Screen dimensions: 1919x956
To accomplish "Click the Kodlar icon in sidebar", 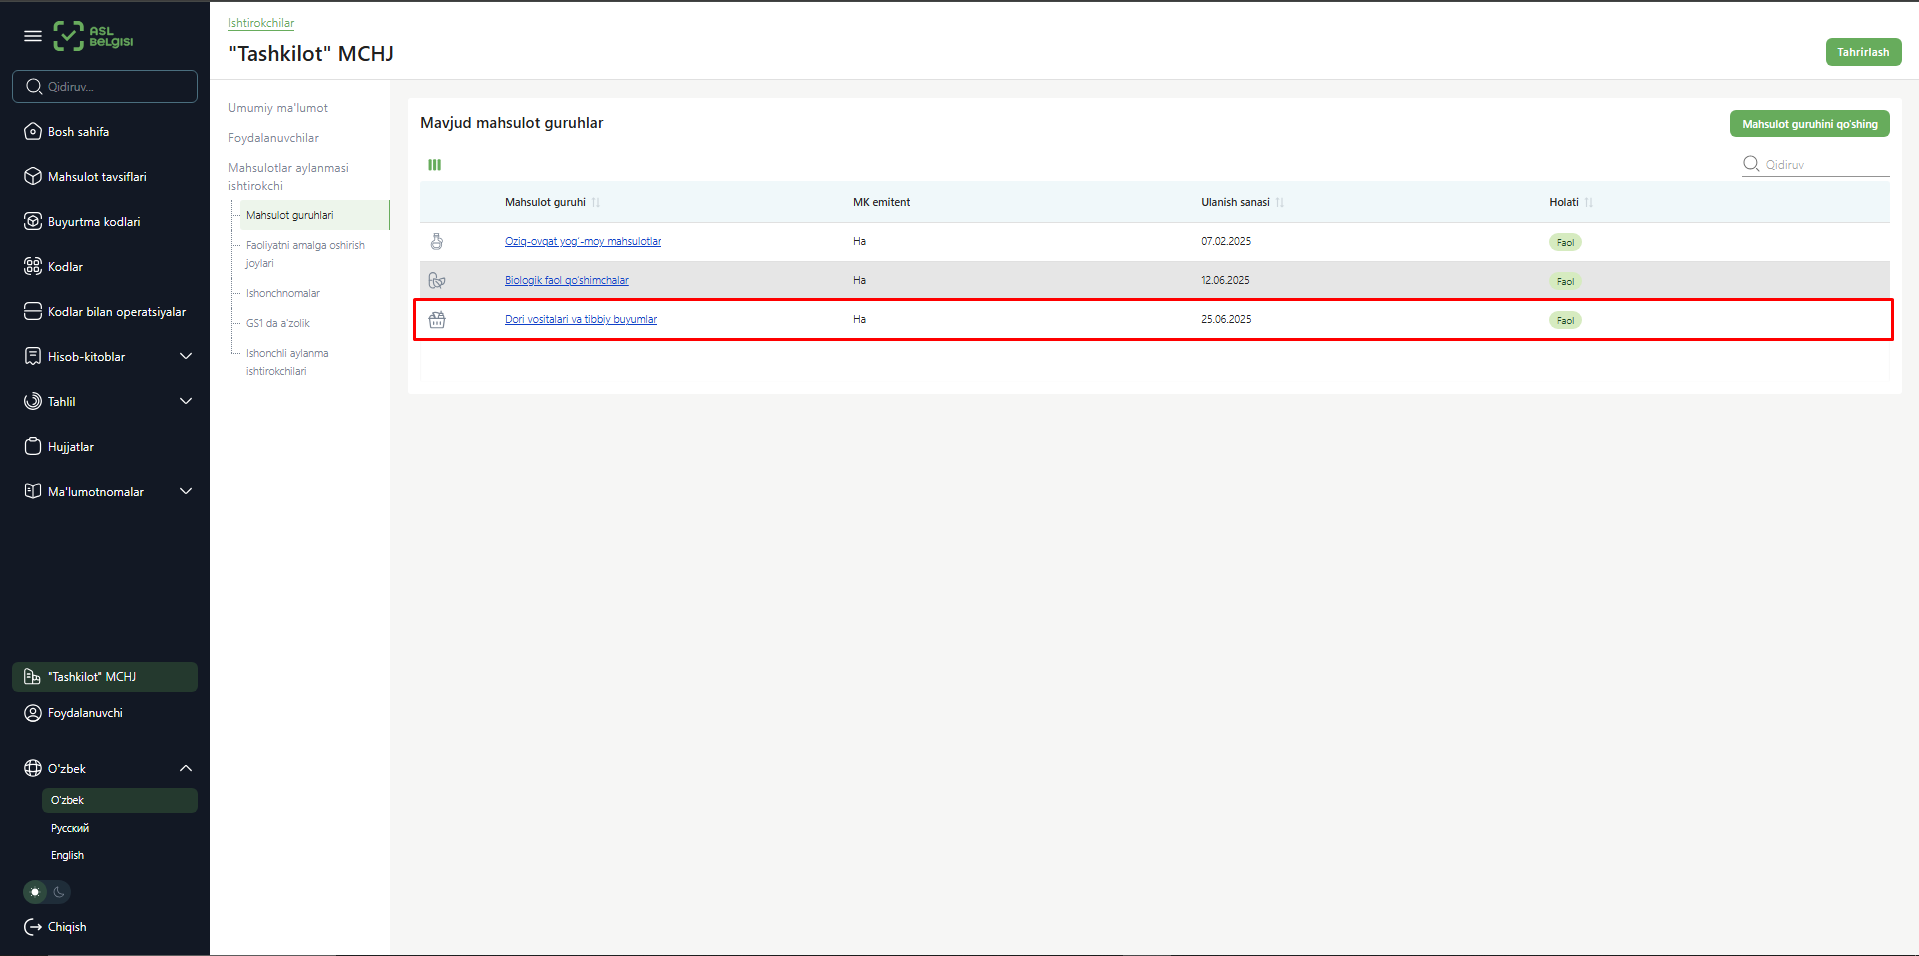I will point(33,267).
